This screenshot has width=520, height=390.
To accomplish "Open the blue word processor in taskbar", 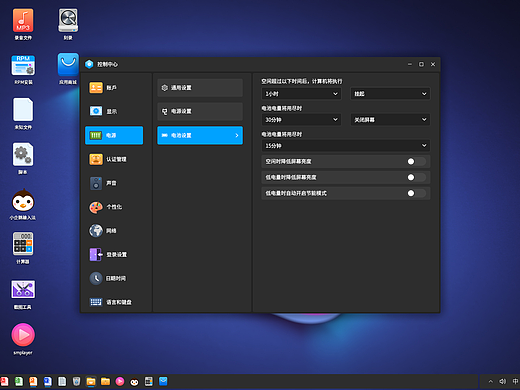I will [x=48, y=381].
